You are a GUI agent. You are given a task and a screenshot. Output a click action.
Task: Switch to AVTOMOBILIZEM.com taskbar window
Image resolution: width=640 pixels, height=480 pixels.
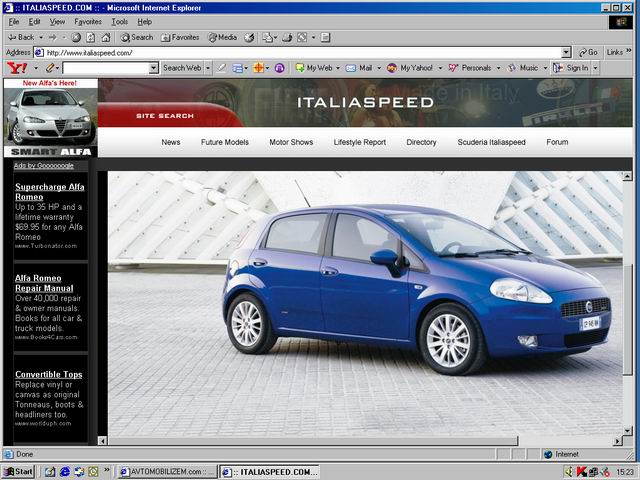click(167, 471)
